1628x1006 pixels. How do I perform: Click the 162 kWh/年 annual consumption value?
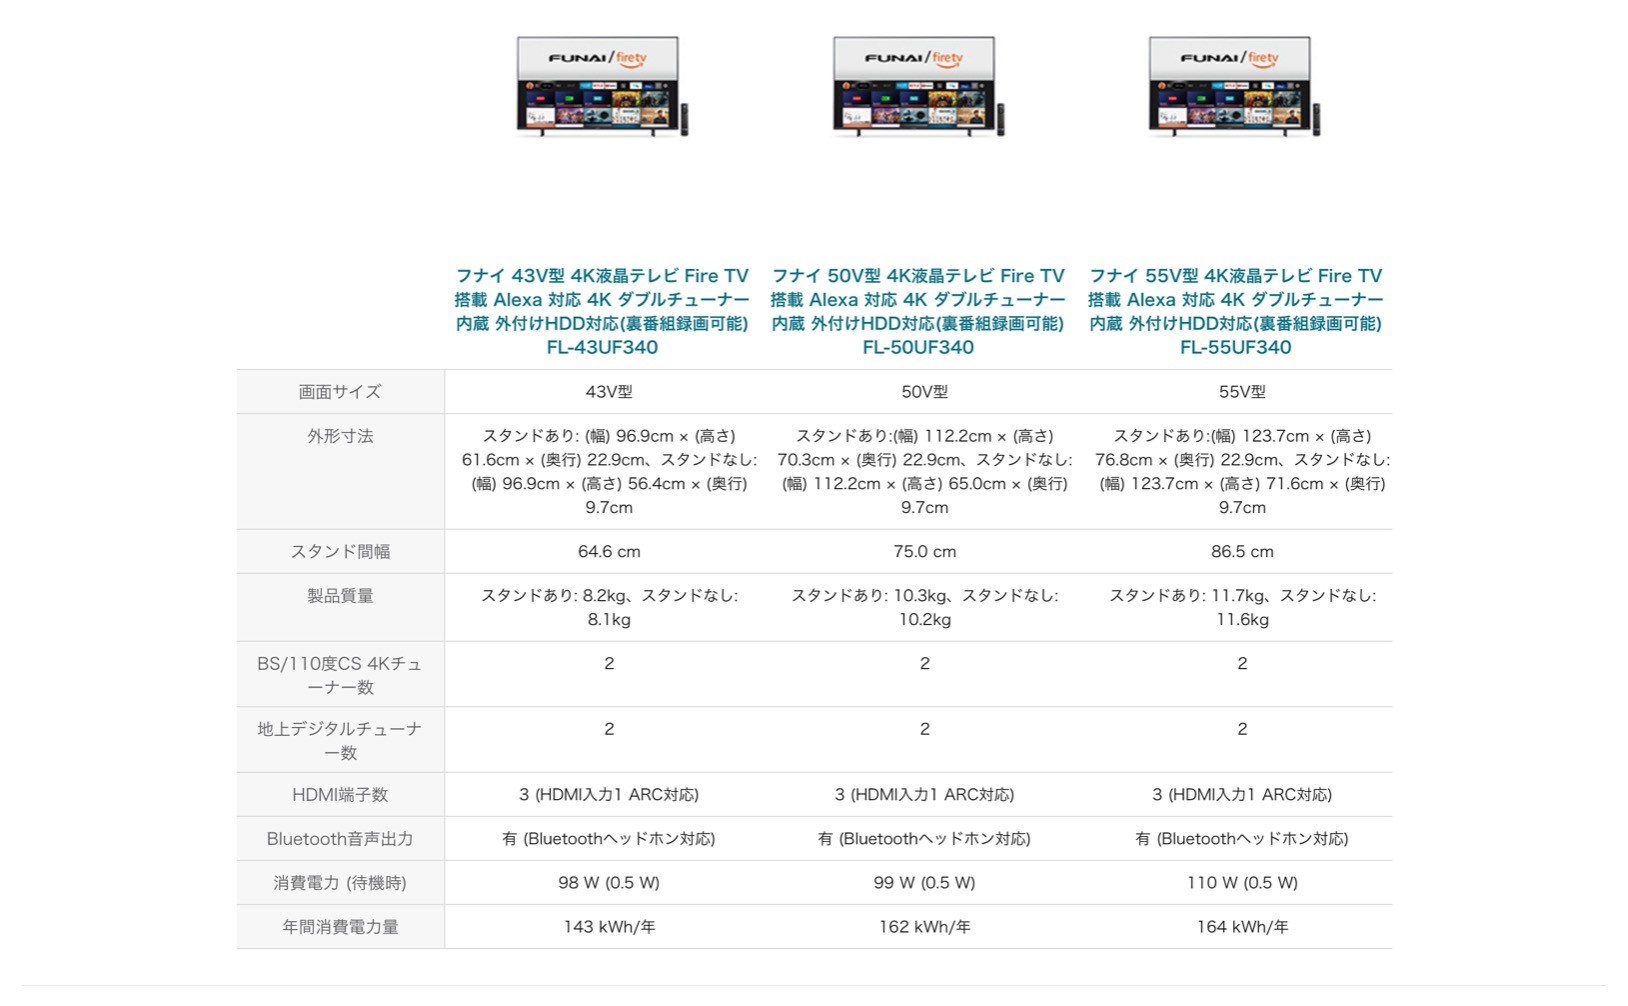pyautogui.click(x=925, y=927)
